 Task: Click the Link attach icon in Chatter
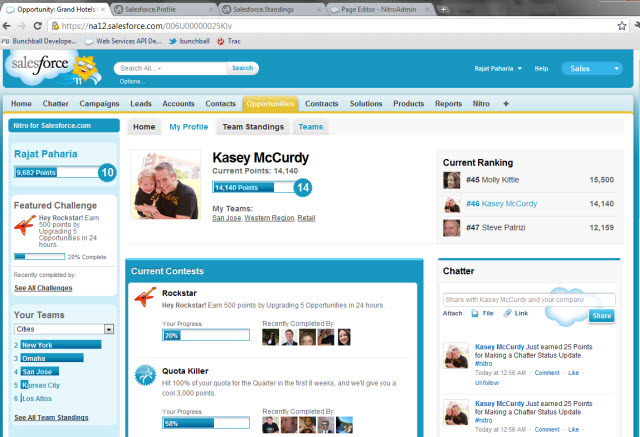(x=507, y=313)
